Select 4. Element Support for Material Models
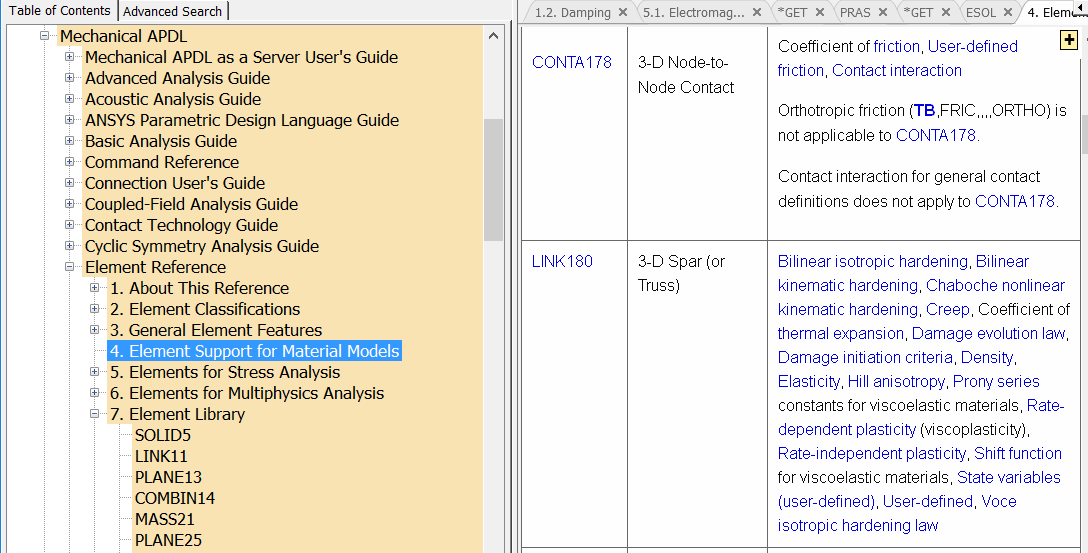1088x553 pixels. click(255, 351)
